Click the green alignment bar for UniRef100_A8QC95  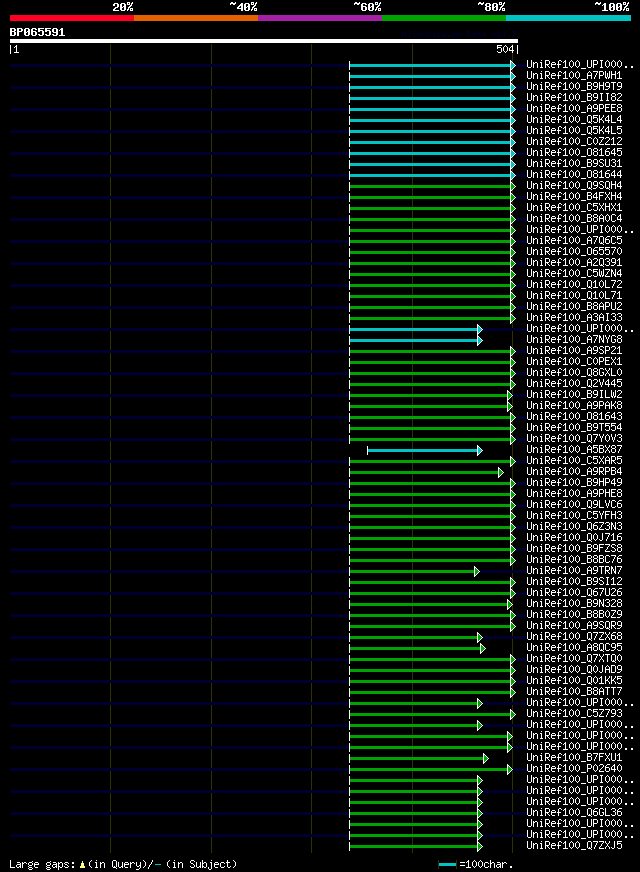[x=417, y=648]
